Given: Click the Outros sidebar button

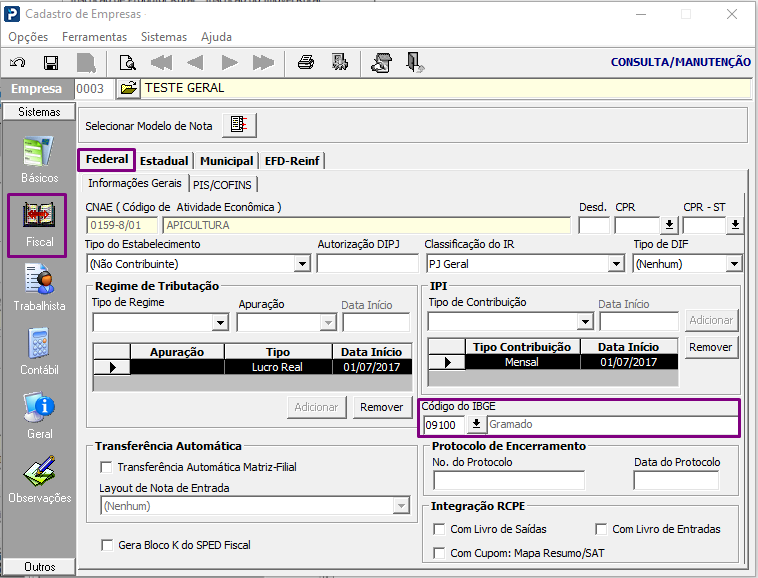Looking at the screenshot, I should click(x=39, y=567).
